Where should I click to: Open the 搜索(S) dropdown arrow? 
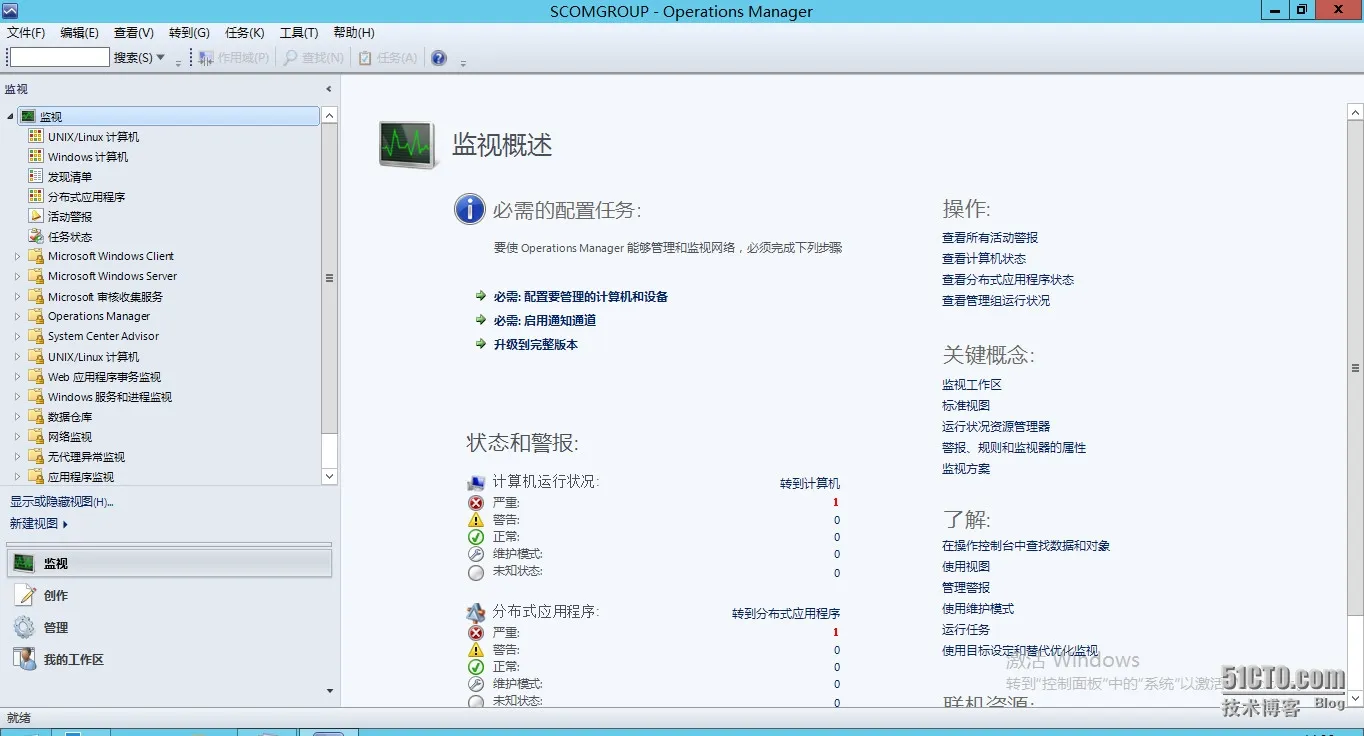[x=160, y=58]
